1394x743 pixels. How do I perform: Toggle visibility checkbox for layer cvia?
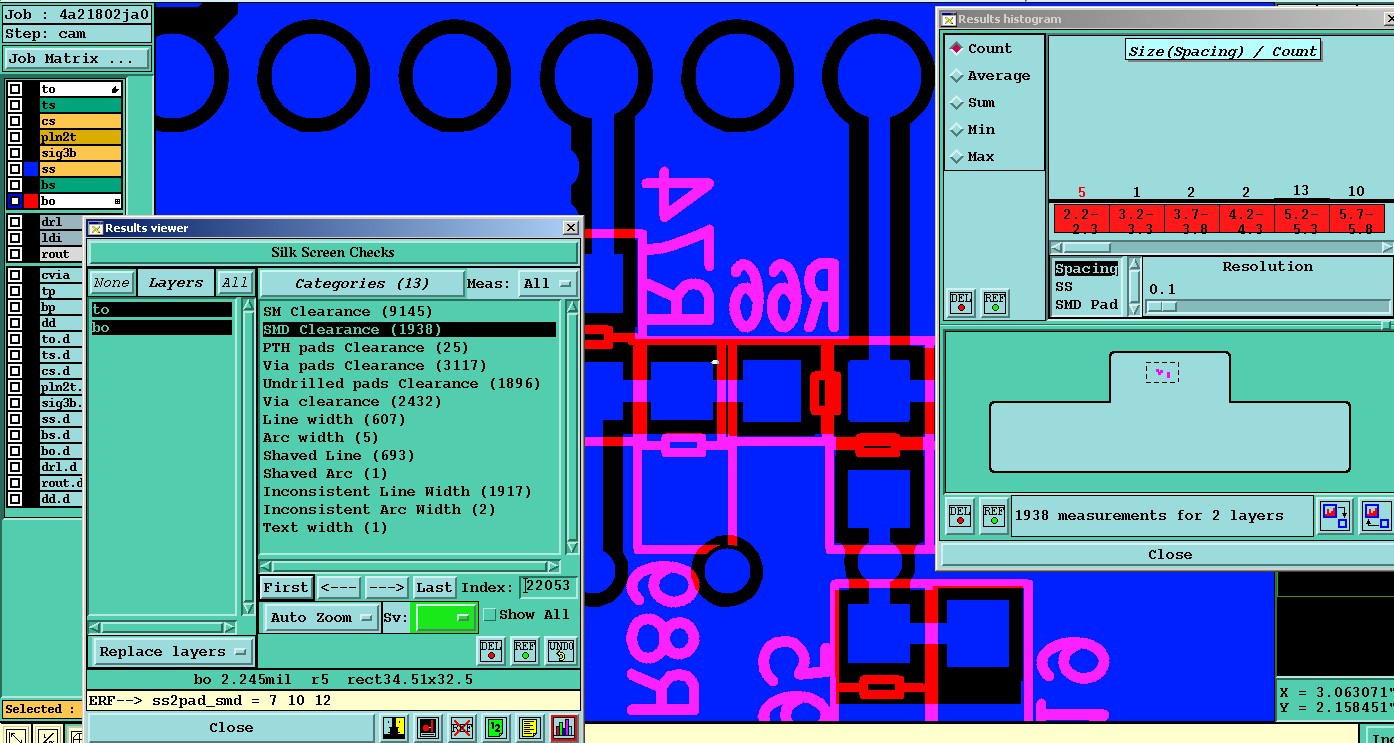[15, 275]
